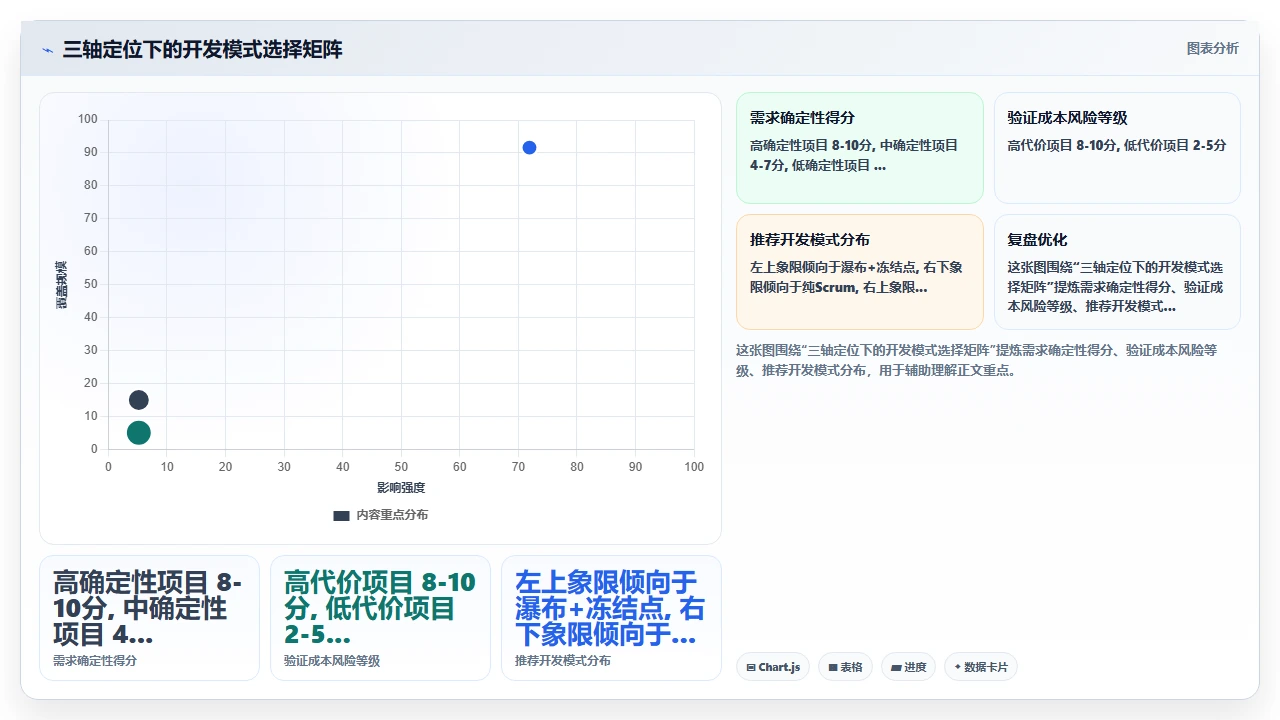Open the 需求确定性得分 green card
Viewport: 1280px width, 720px height.
point(860,148)
